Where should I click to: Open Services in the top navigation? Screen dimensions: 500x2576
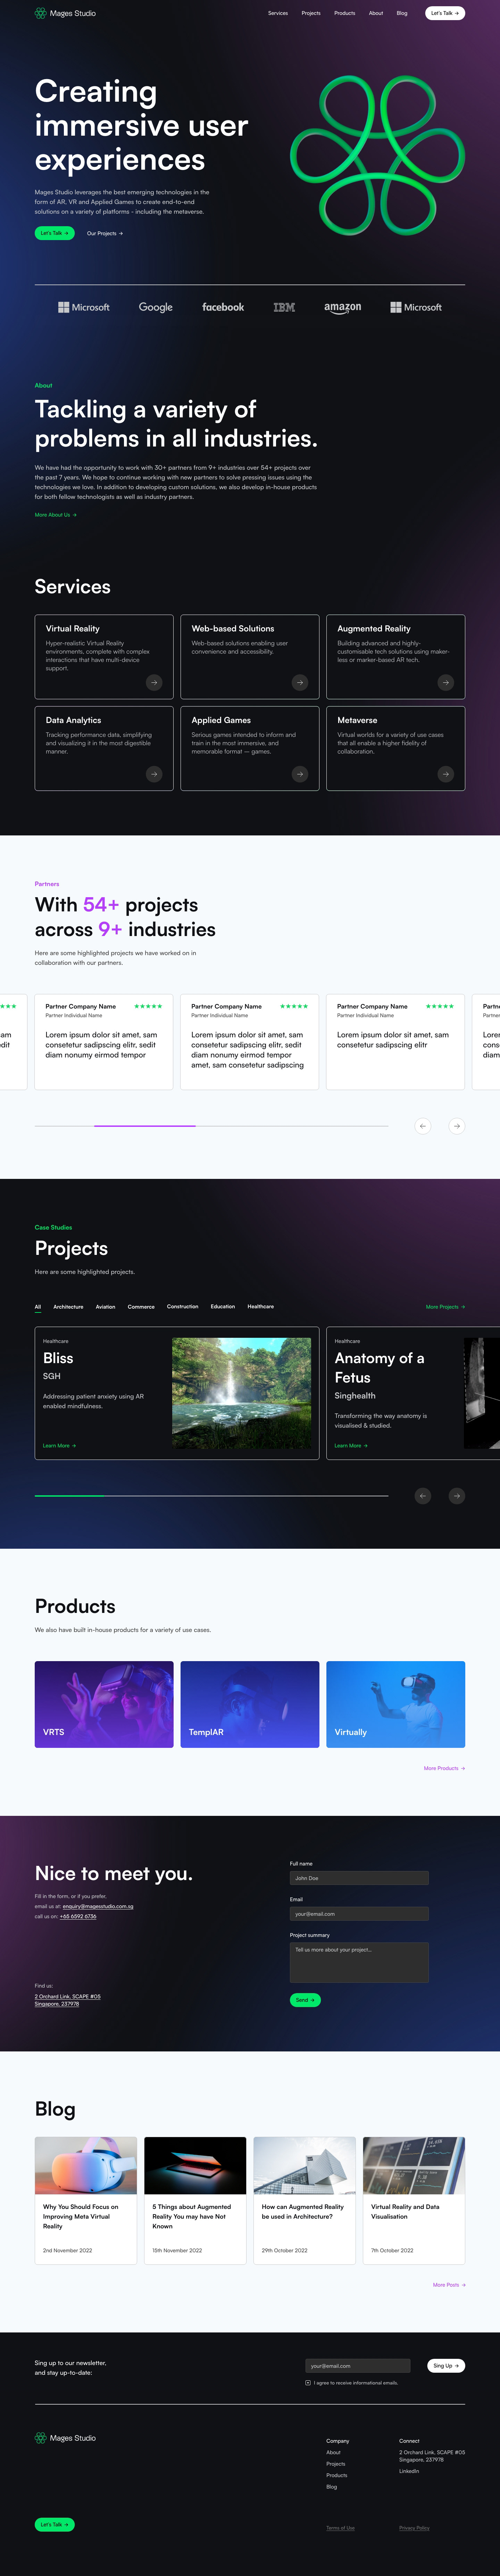coord(278,13)
